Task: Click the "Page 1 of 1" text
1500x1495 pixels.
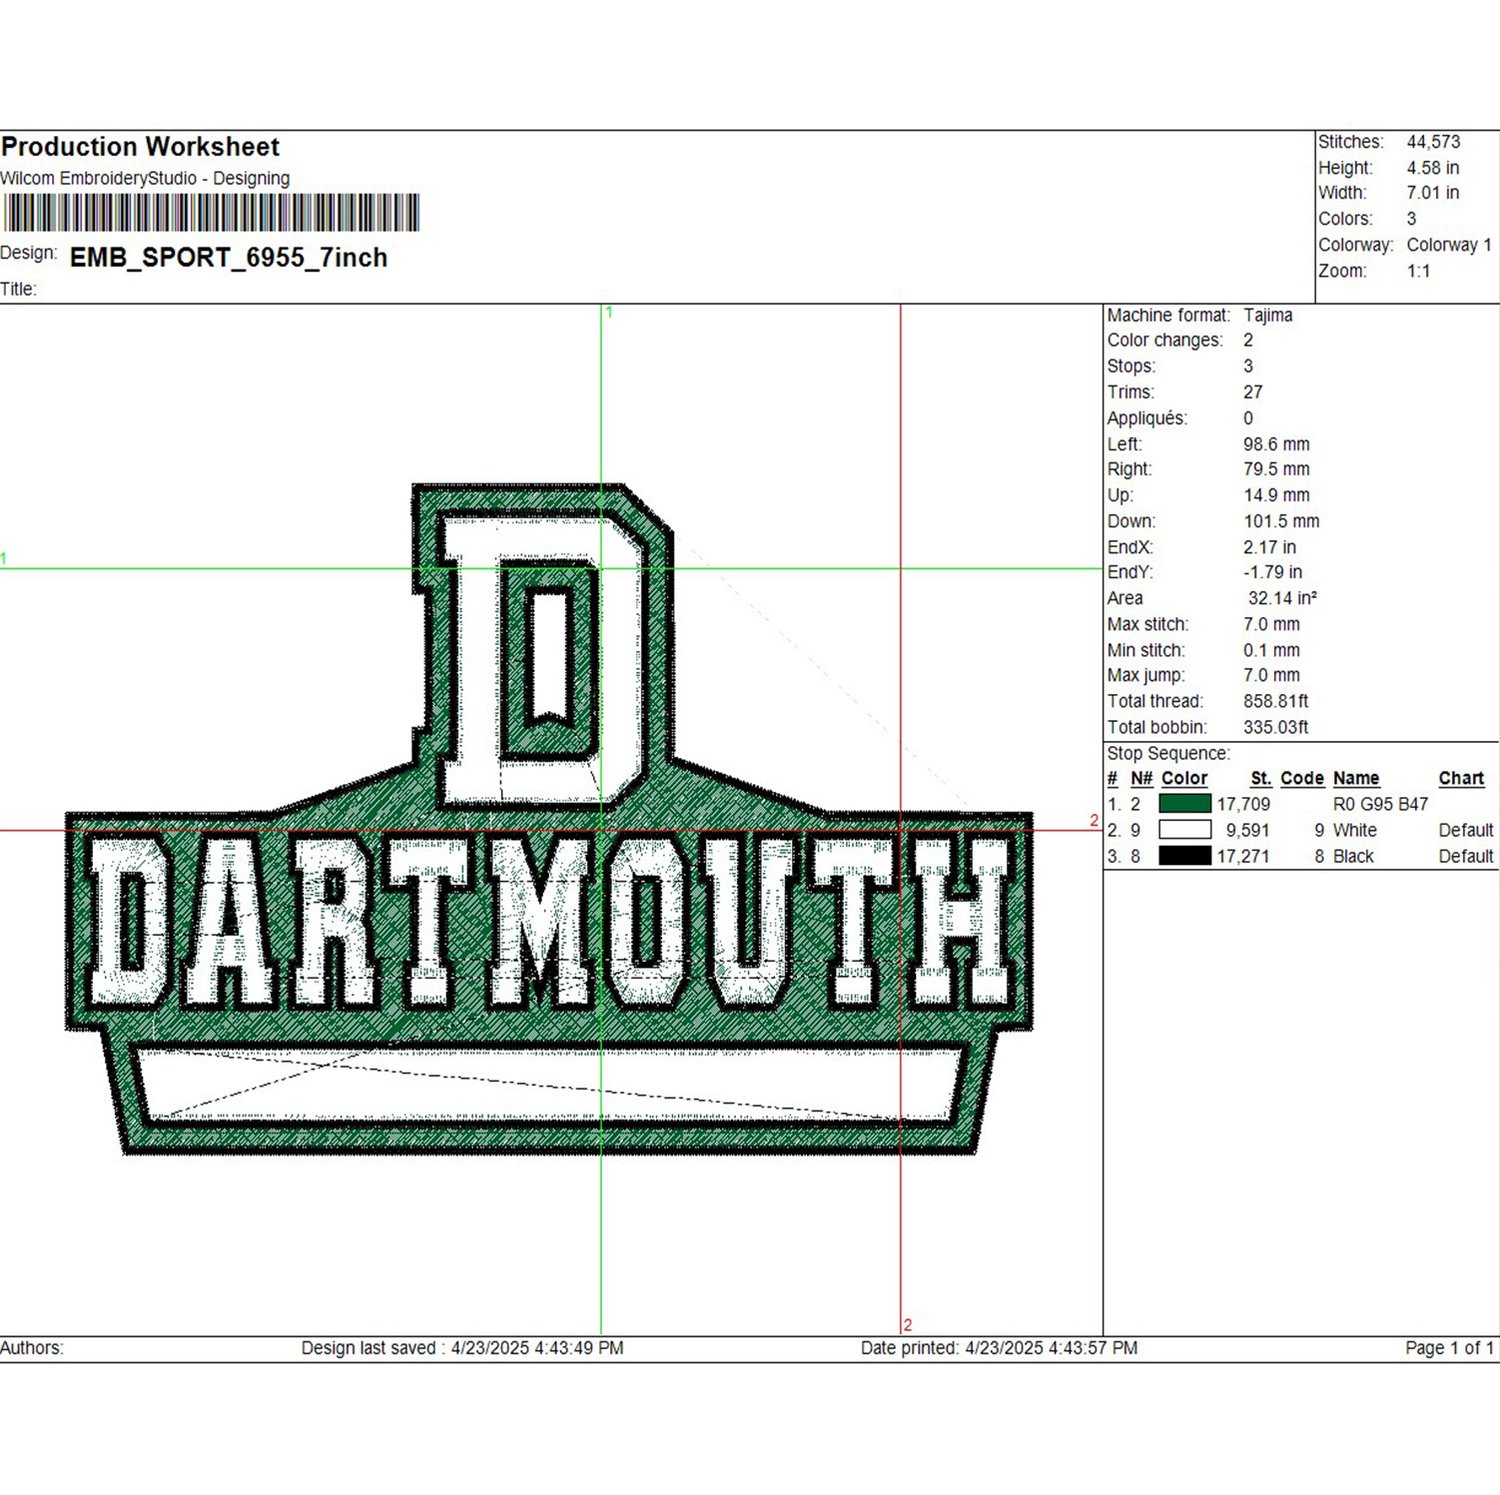Action: pyautogui.click(x=1450, y=1348)
